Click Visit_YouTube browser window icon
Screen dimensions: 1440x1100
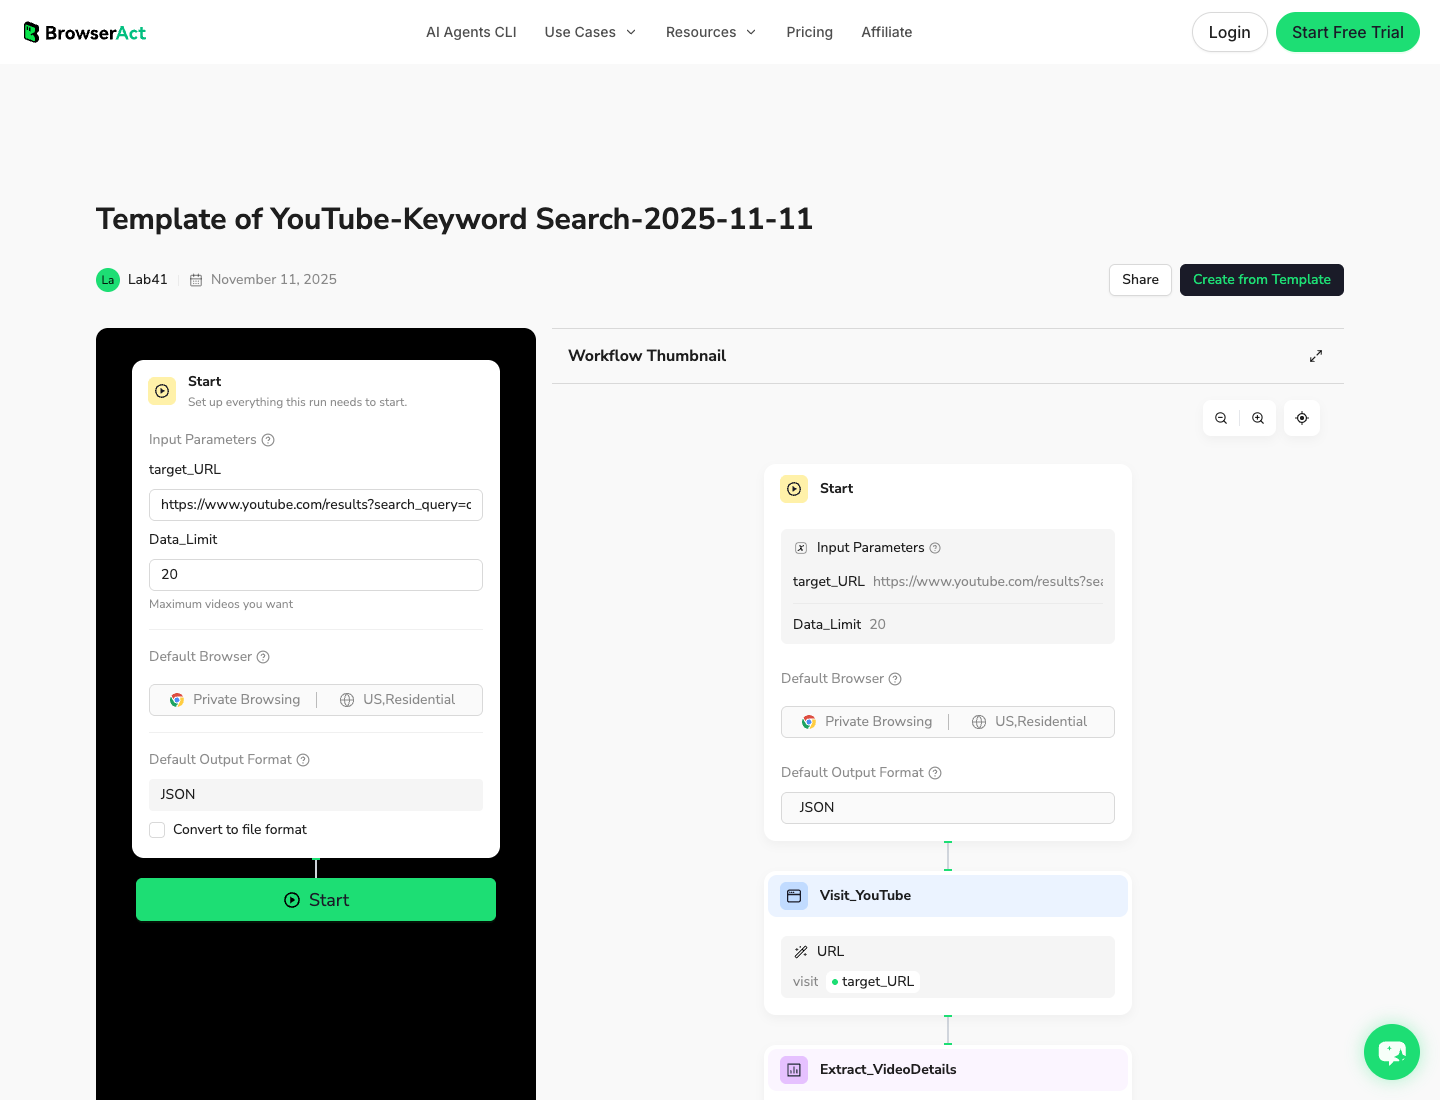coord(794,896)
